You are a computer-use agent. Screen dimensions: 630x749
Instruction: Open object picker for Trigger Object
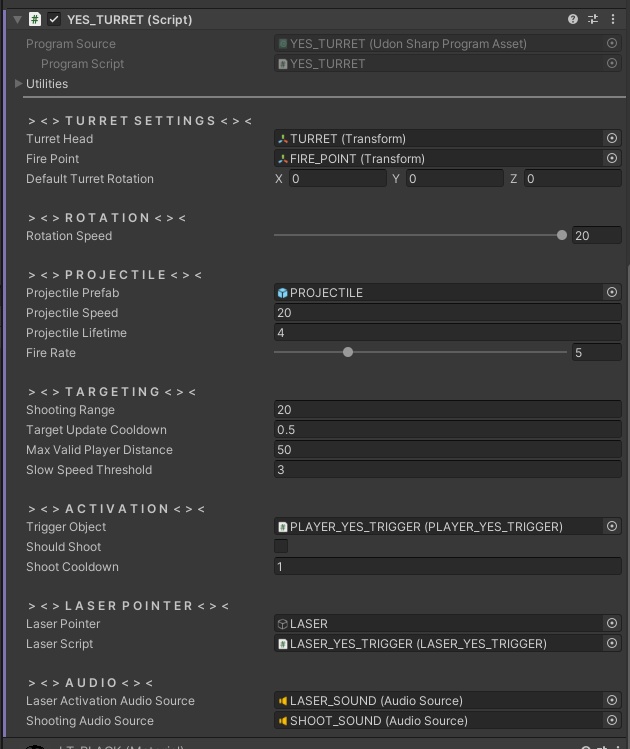[x=612, y=527]
